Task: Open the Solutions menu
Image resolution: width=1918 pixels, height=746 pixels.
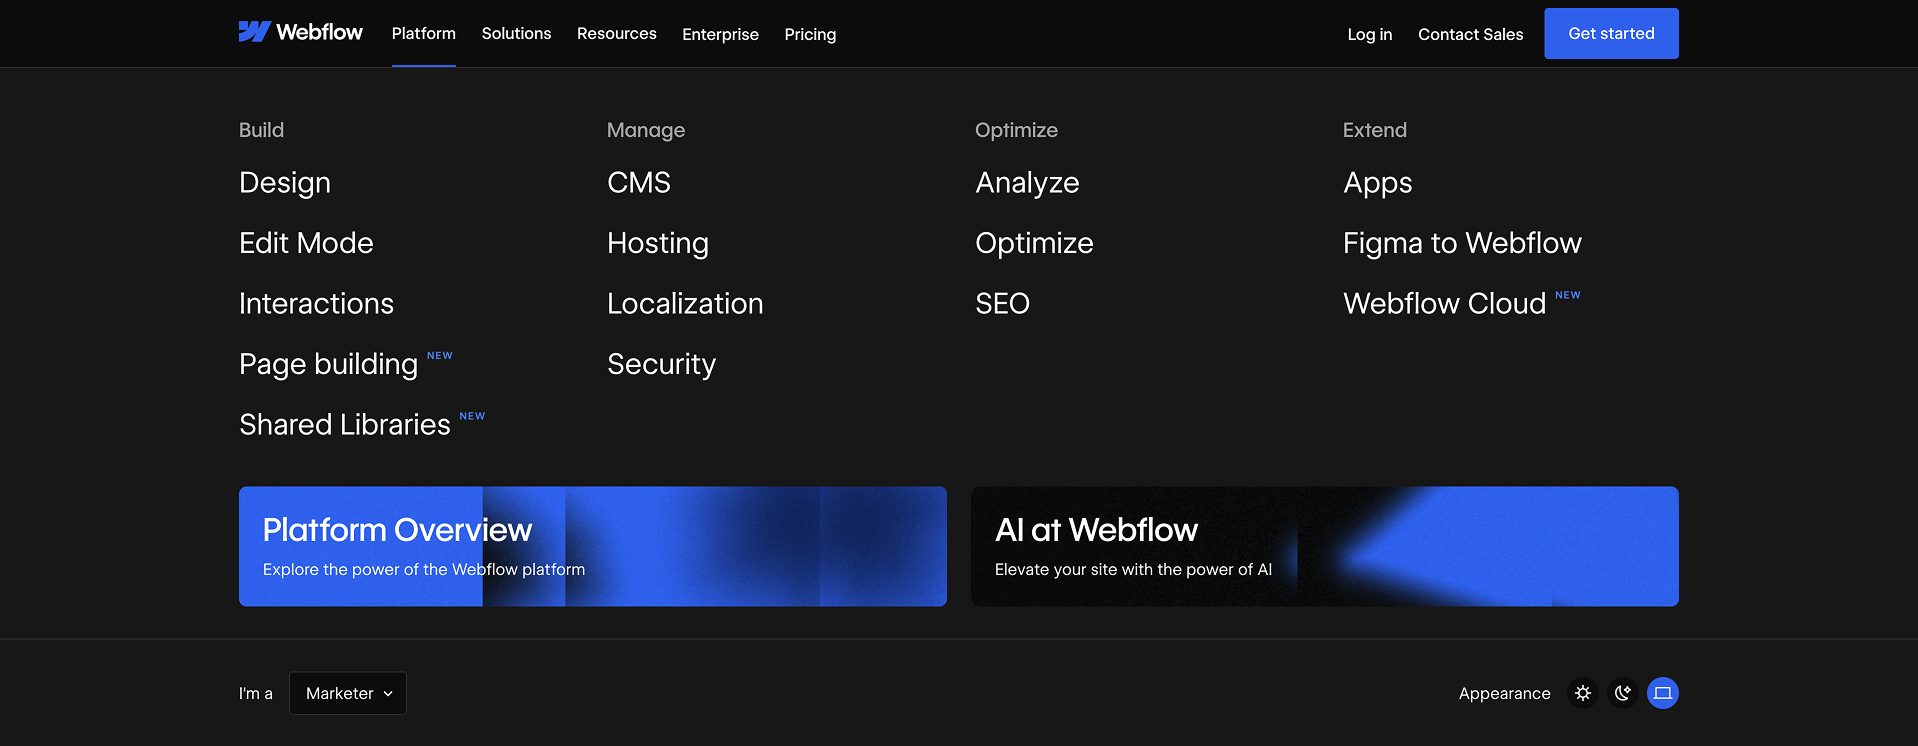Action: (x=516, y=34)
